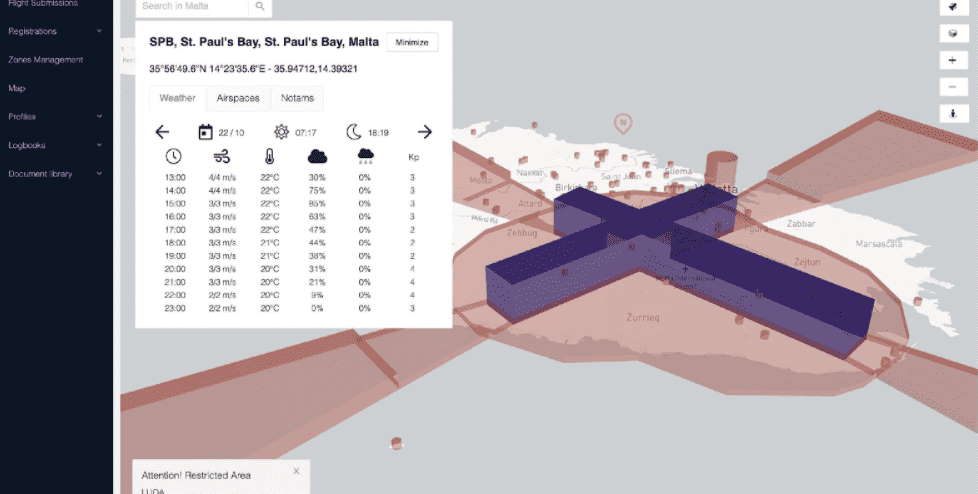Click the wind speed column icon
Viewport: 978px width, 494px height.
pyautogui.click(x=221, y=157)
